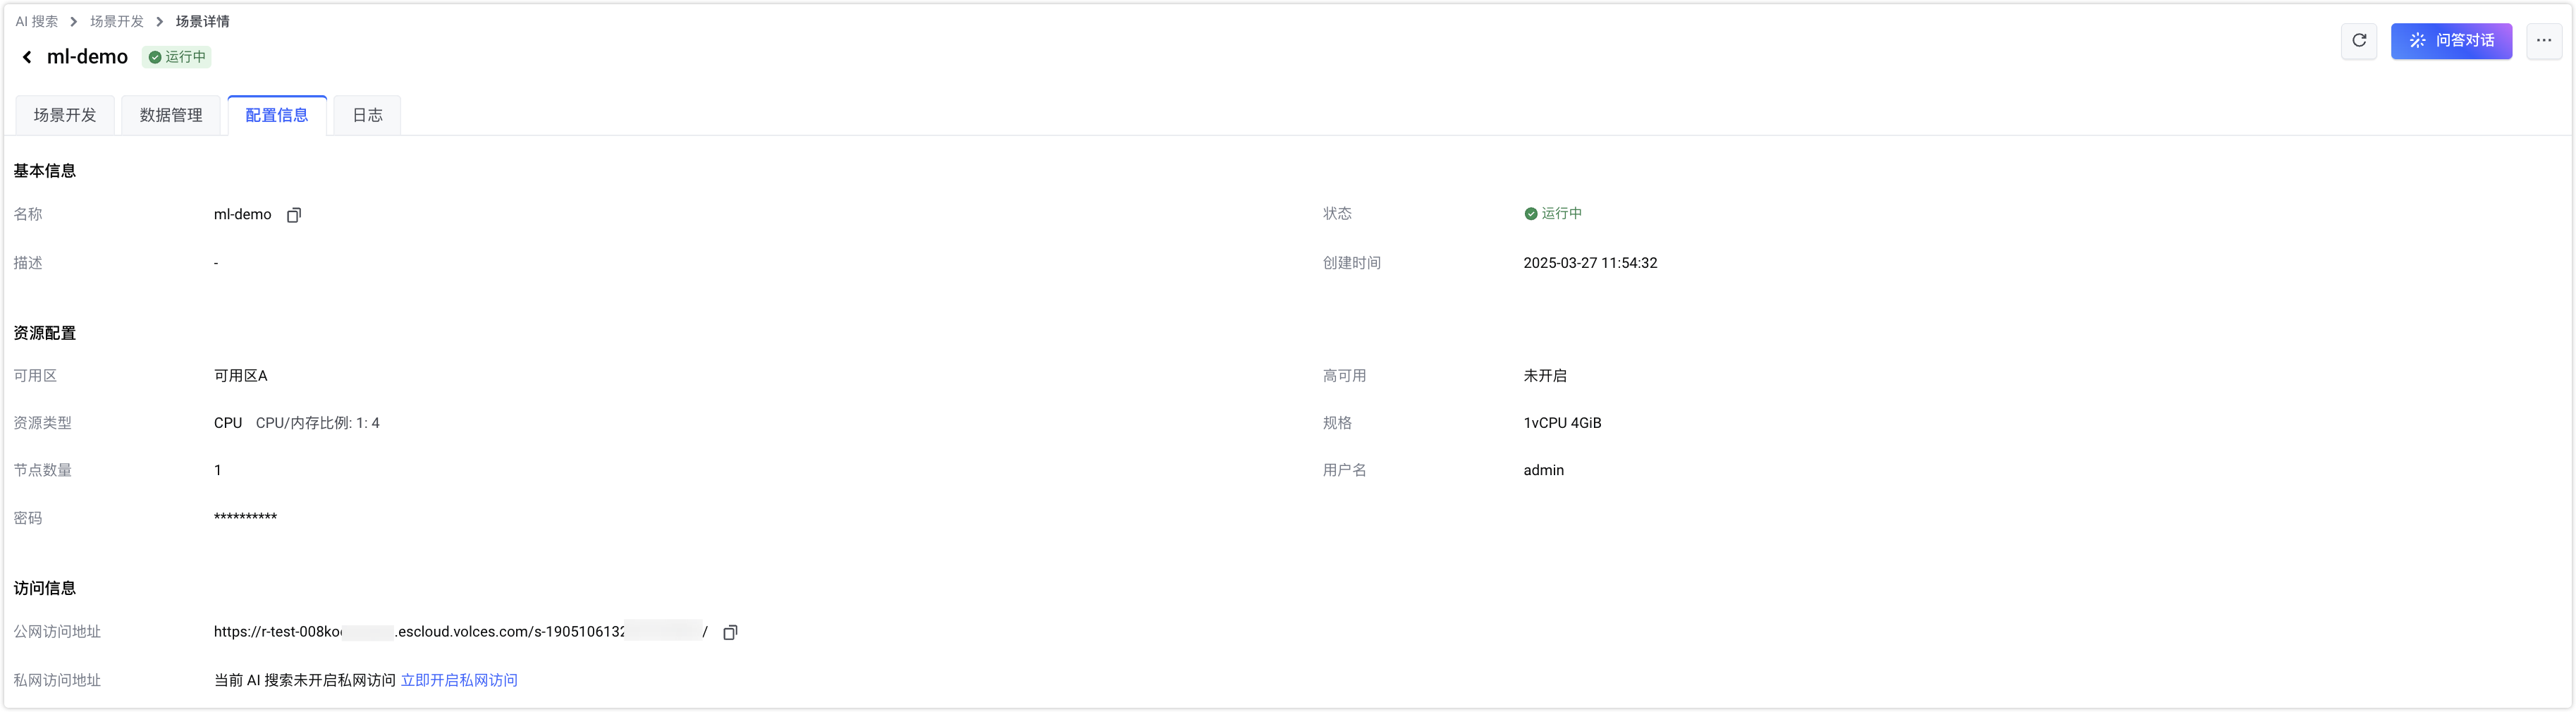Open the 日志 tab
Viewport: 2576px width, 712px height.
(367, 115)
